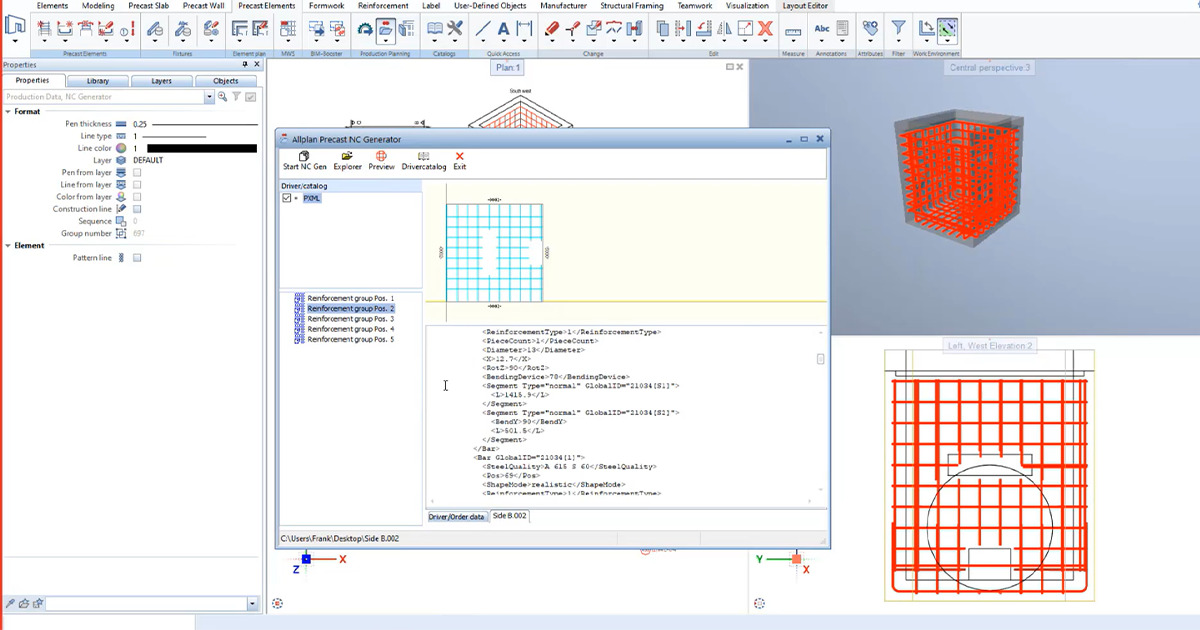Select the Measure ruler tool
Screen dimensions: 1200x630
(x=793, y=31)
